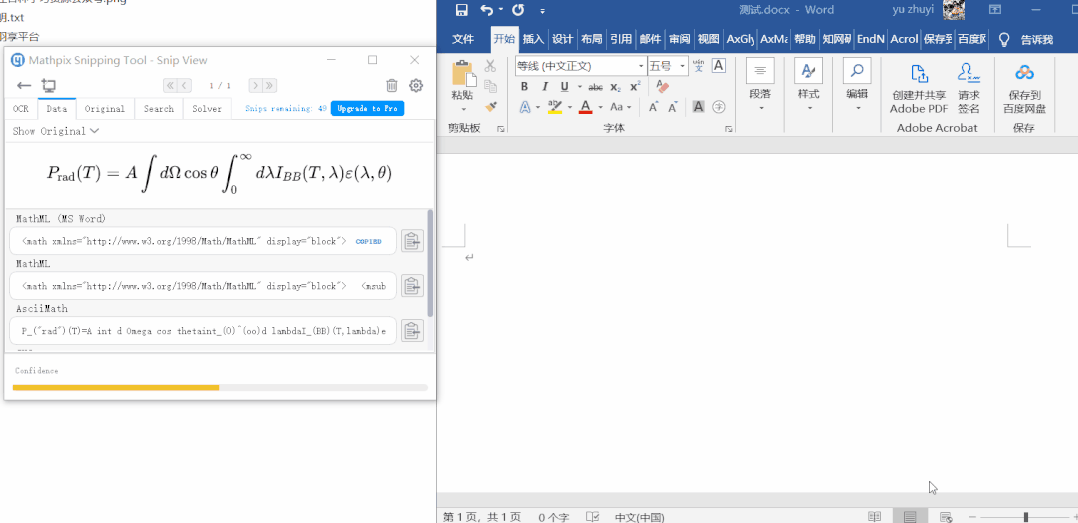Open 插入 ribbon tab in Word

coord(533,39)
